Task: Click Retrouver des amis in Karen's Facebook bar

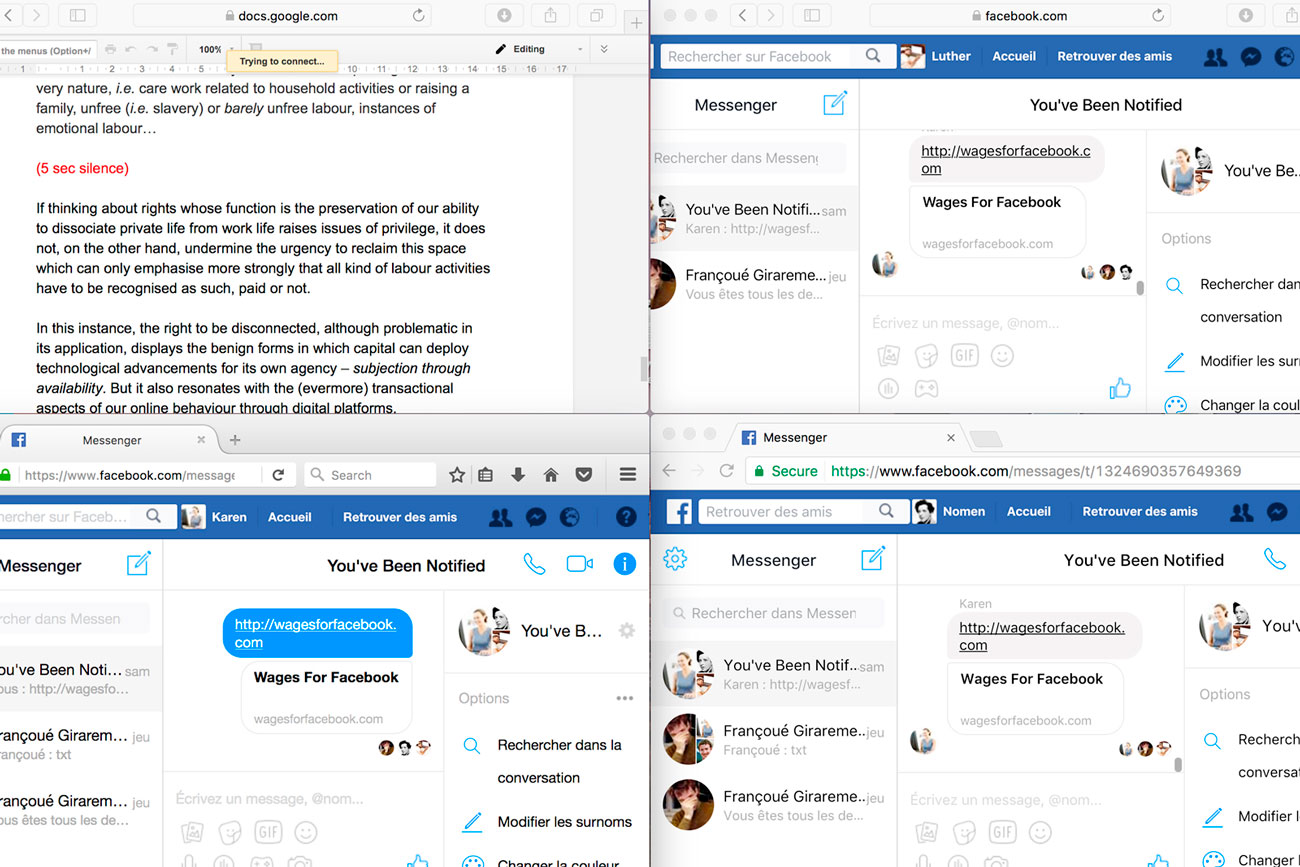Action: click(x=400, y=517)
